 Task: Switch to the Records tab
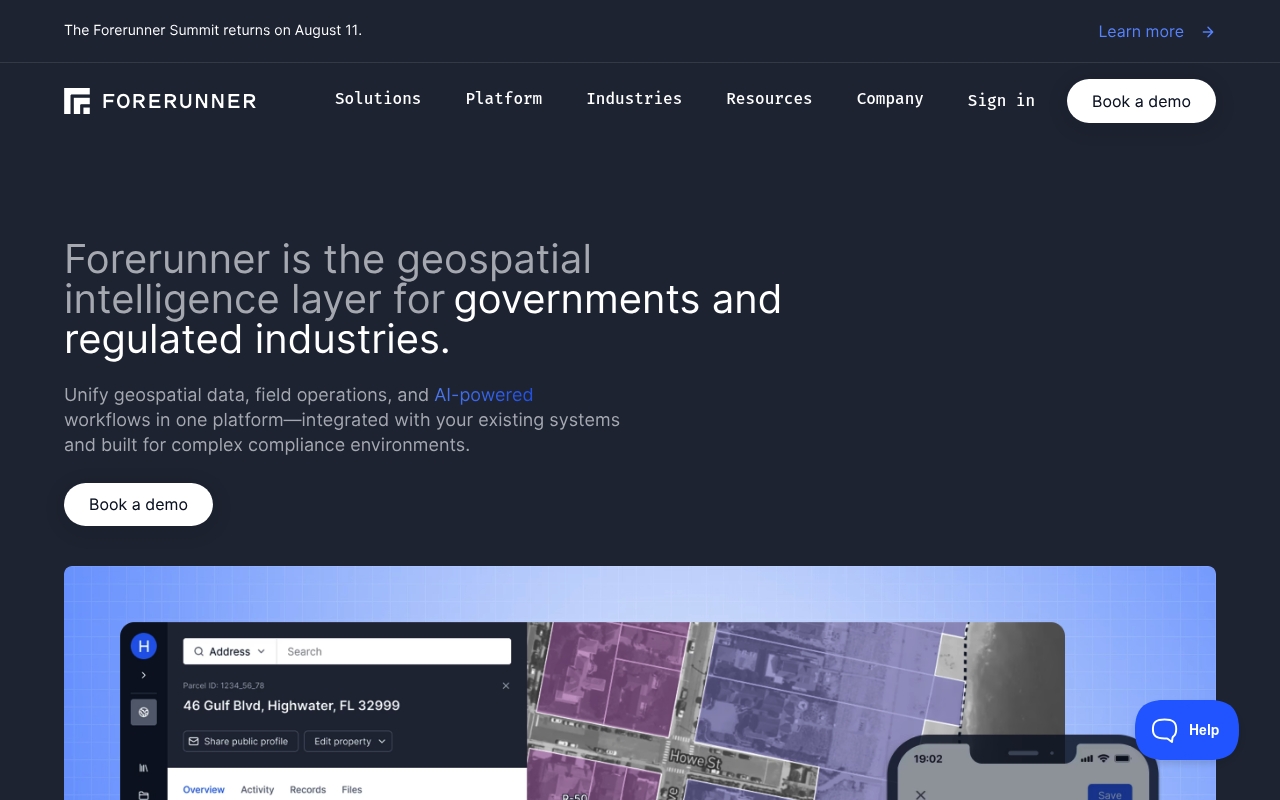coord(308,789)
